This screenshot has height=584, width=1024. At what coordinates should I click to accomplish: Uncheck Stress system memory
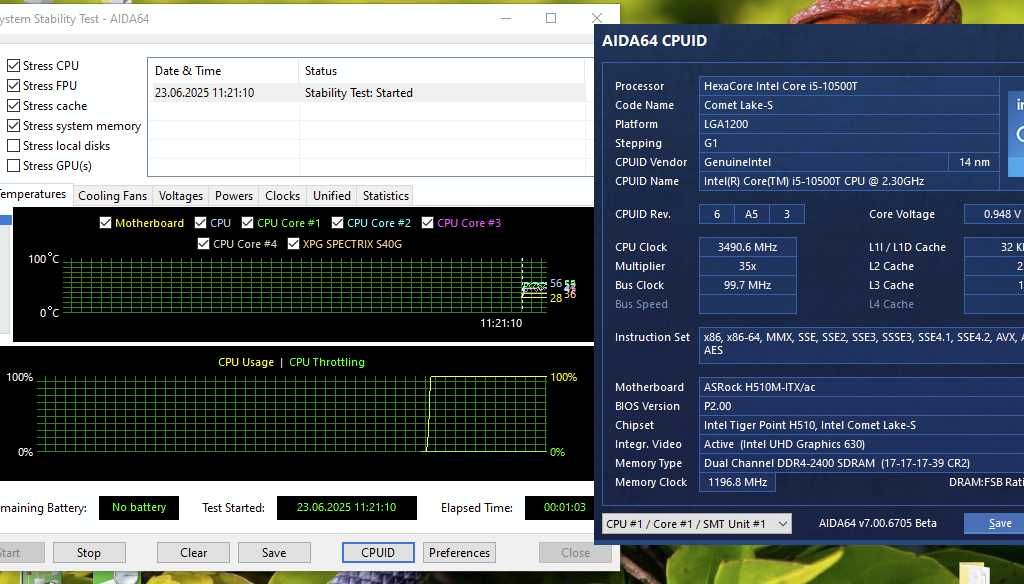(13, 125)
